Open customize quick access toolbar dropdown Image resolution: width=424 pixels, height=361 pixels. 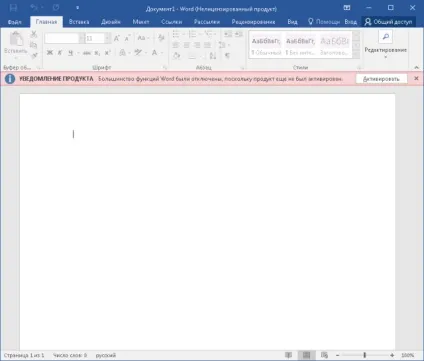[77, 8]
